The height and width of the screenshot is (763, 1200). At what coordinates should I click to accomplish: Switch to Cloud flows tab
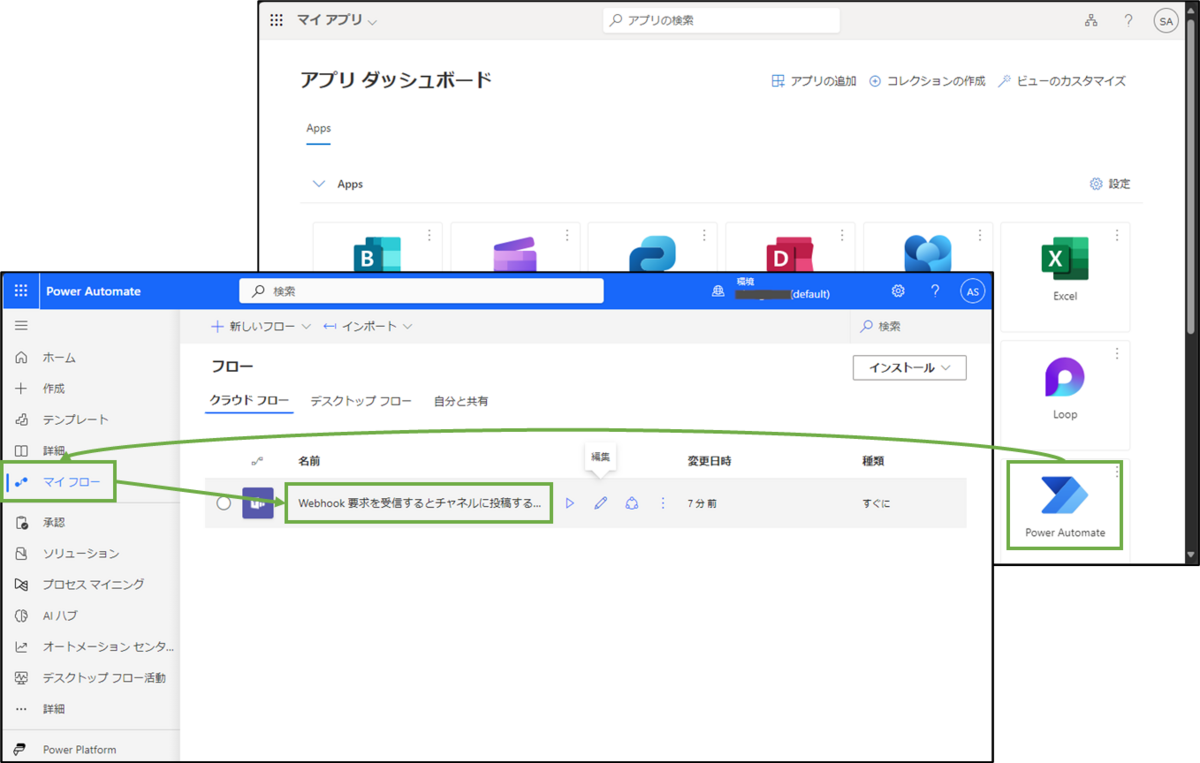coord(249,401)
